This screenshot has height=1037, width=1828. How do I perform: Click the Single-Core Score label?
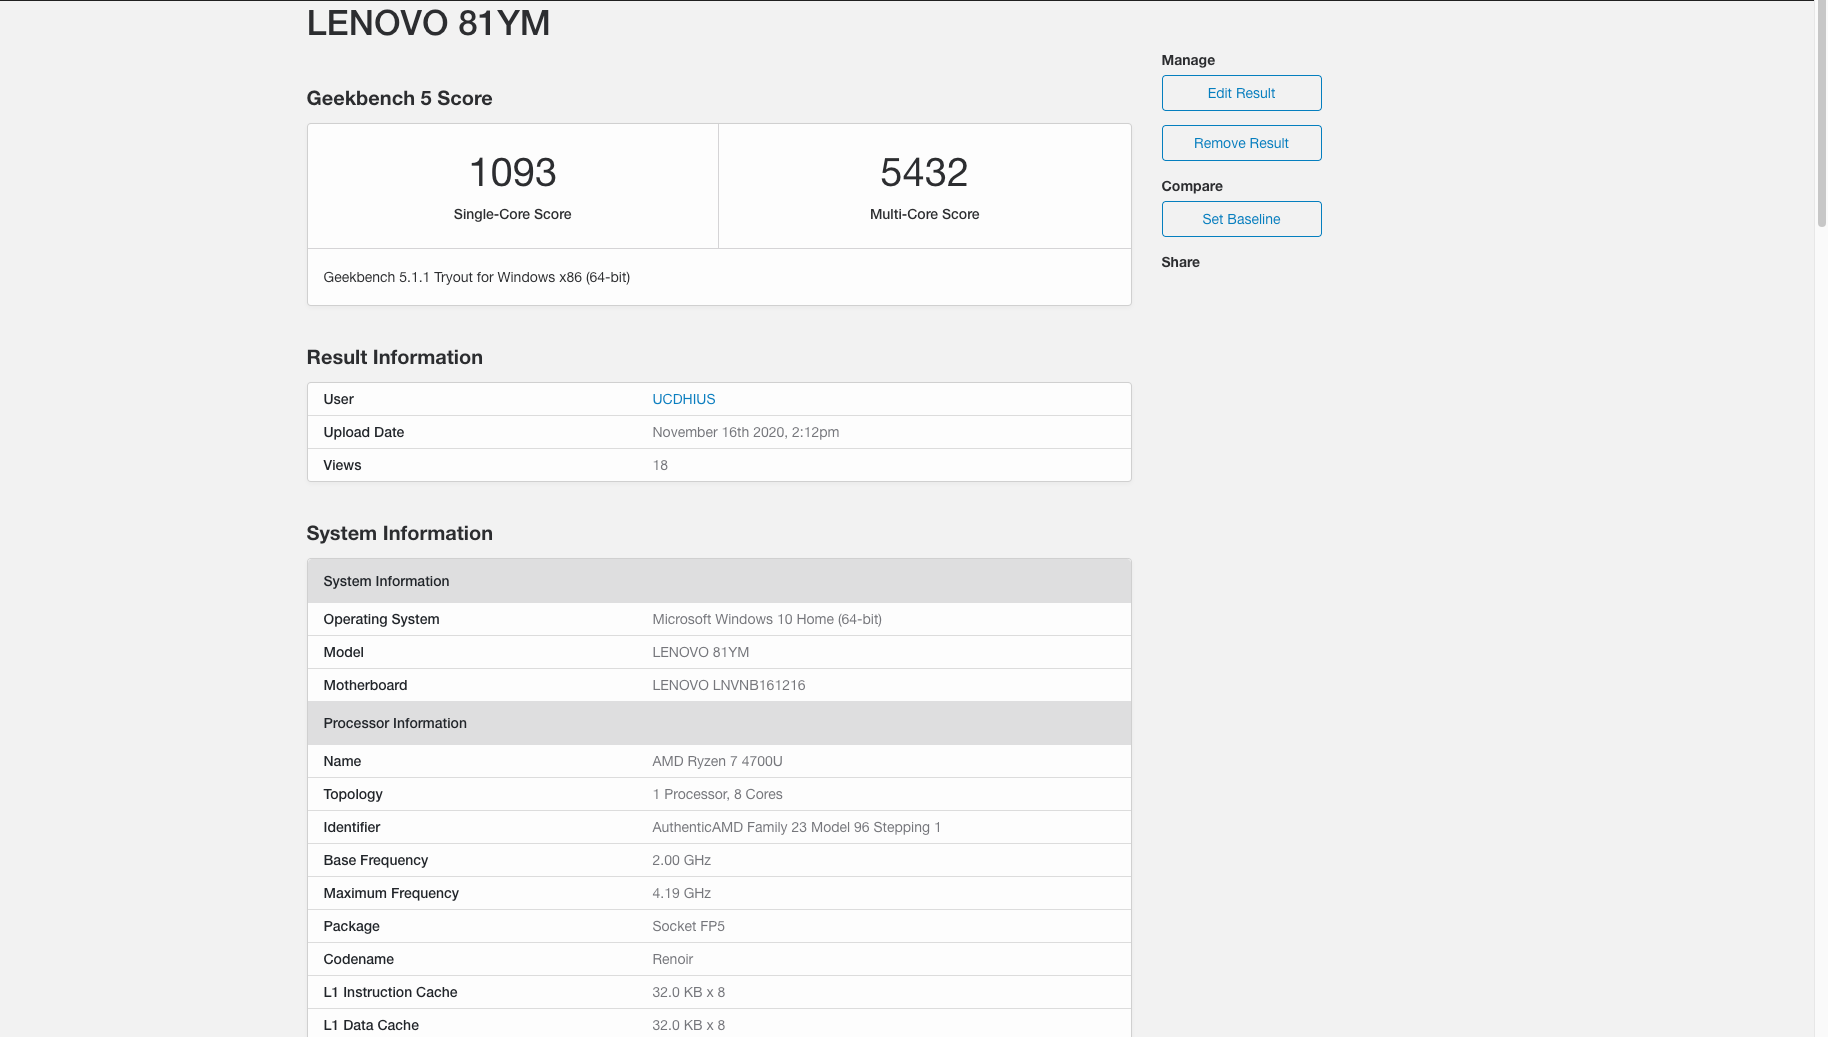pos(512,214)
